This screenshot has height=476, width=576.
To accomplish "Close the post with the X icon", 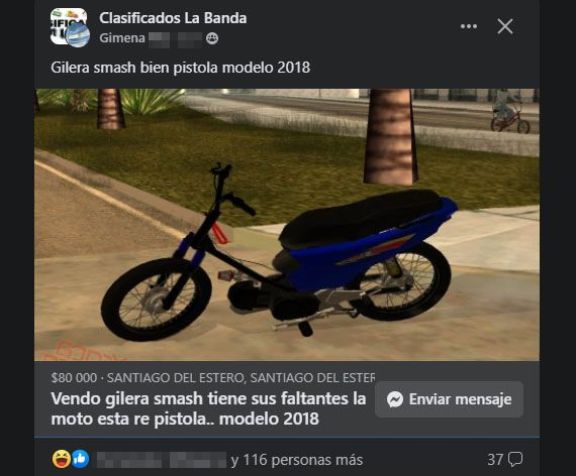I will pyautogui.click(x=505, y=26).
